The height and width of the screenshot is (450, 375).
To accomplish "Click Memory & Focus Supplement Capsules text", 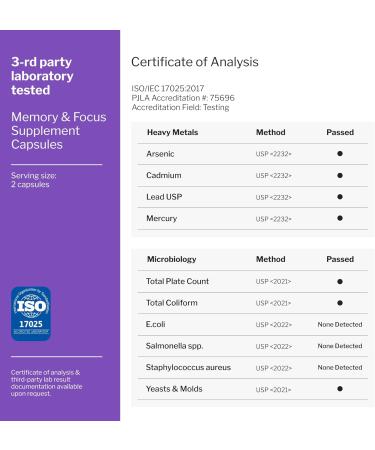I will click(59, 131).
